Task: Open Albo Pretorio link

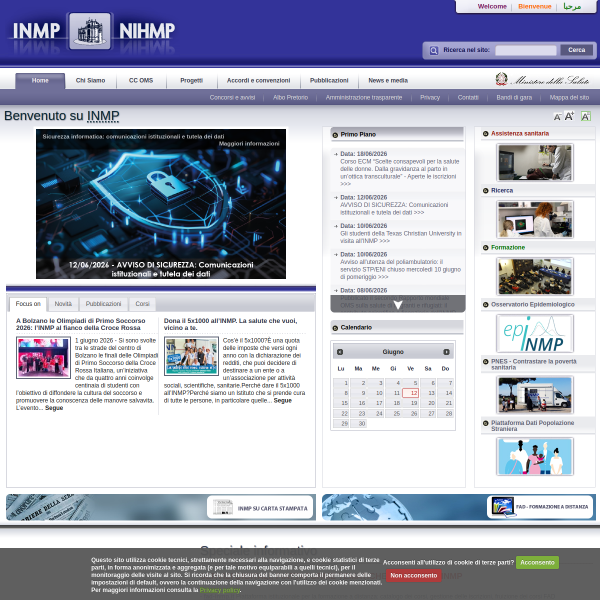Action: point(290,98)
